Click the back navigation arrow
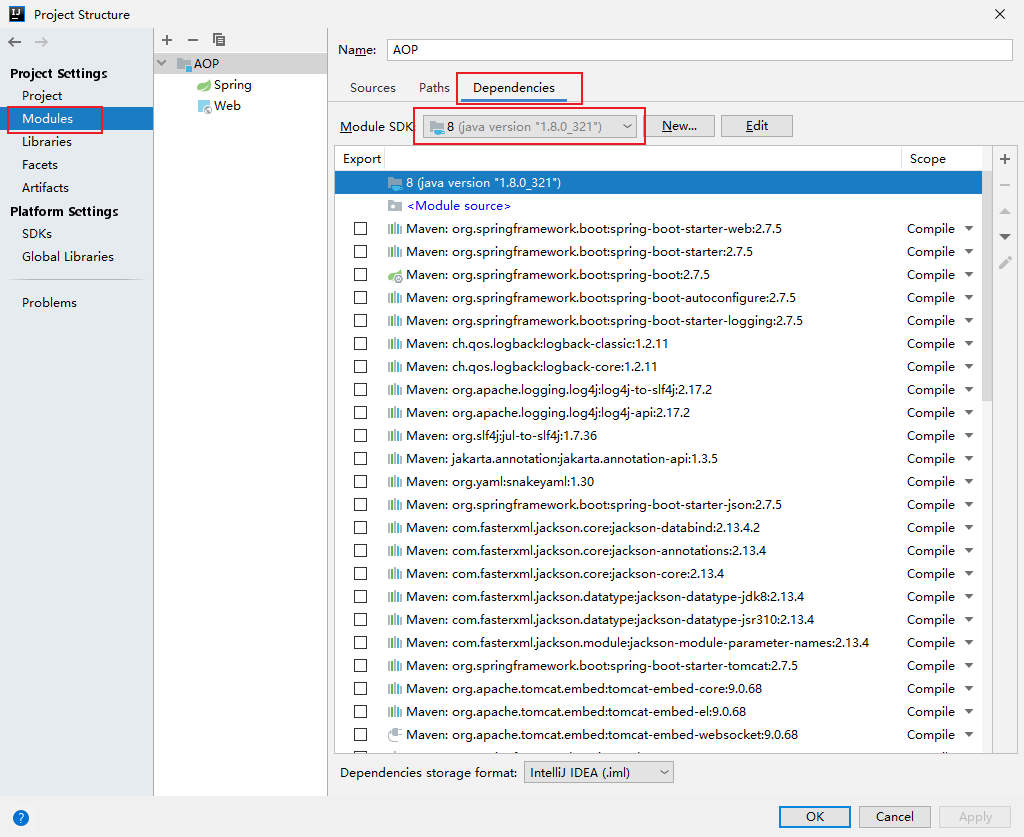The height and width of the screenshot is (837, 1024). [x=14, y=42]
